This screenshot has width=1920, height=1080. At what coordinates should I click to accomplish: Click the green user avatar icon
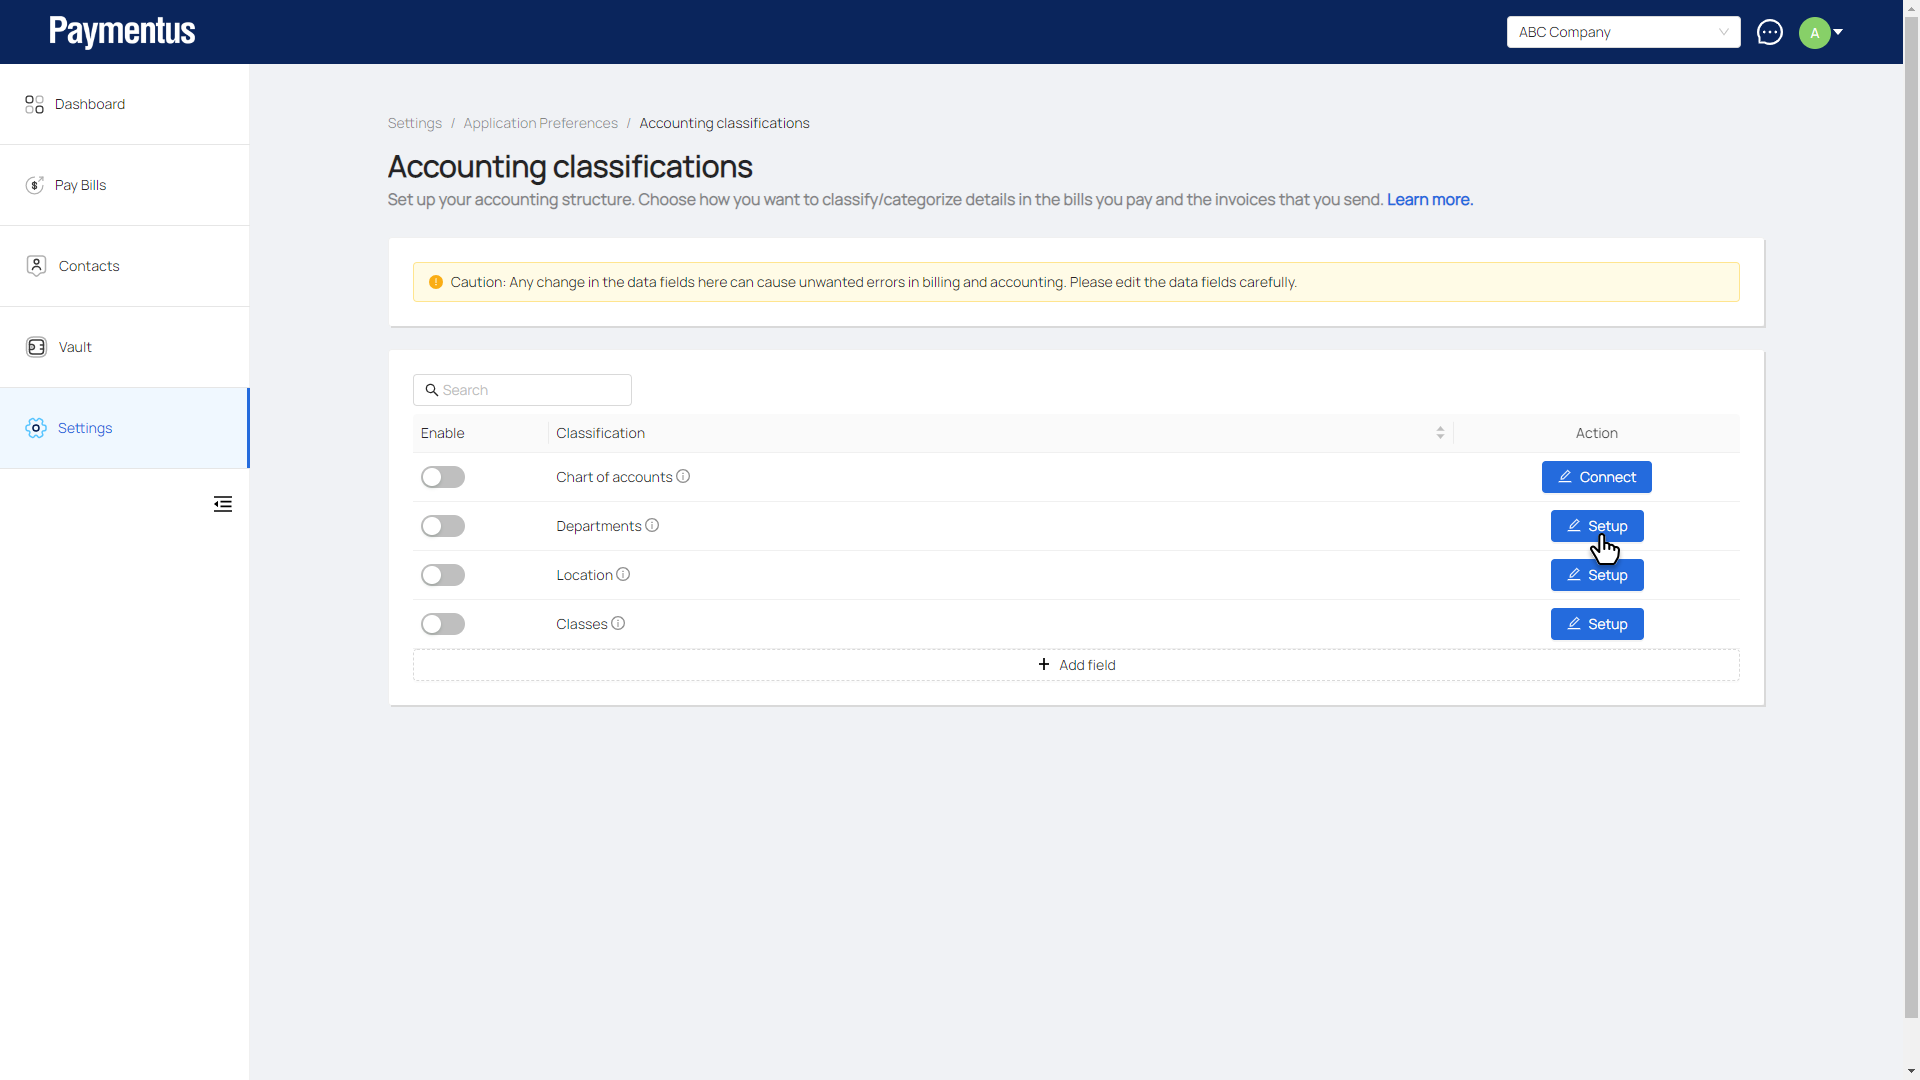coord(1814,32)
